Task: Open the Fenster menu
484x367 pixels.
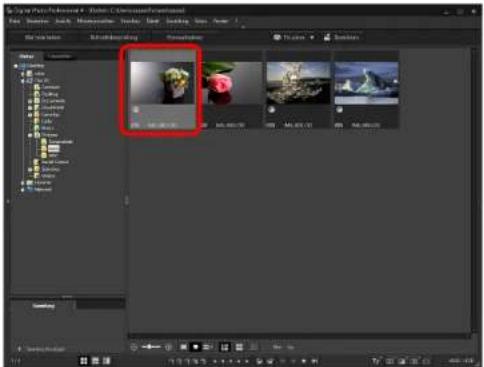Action: click(x=220, y=21)
